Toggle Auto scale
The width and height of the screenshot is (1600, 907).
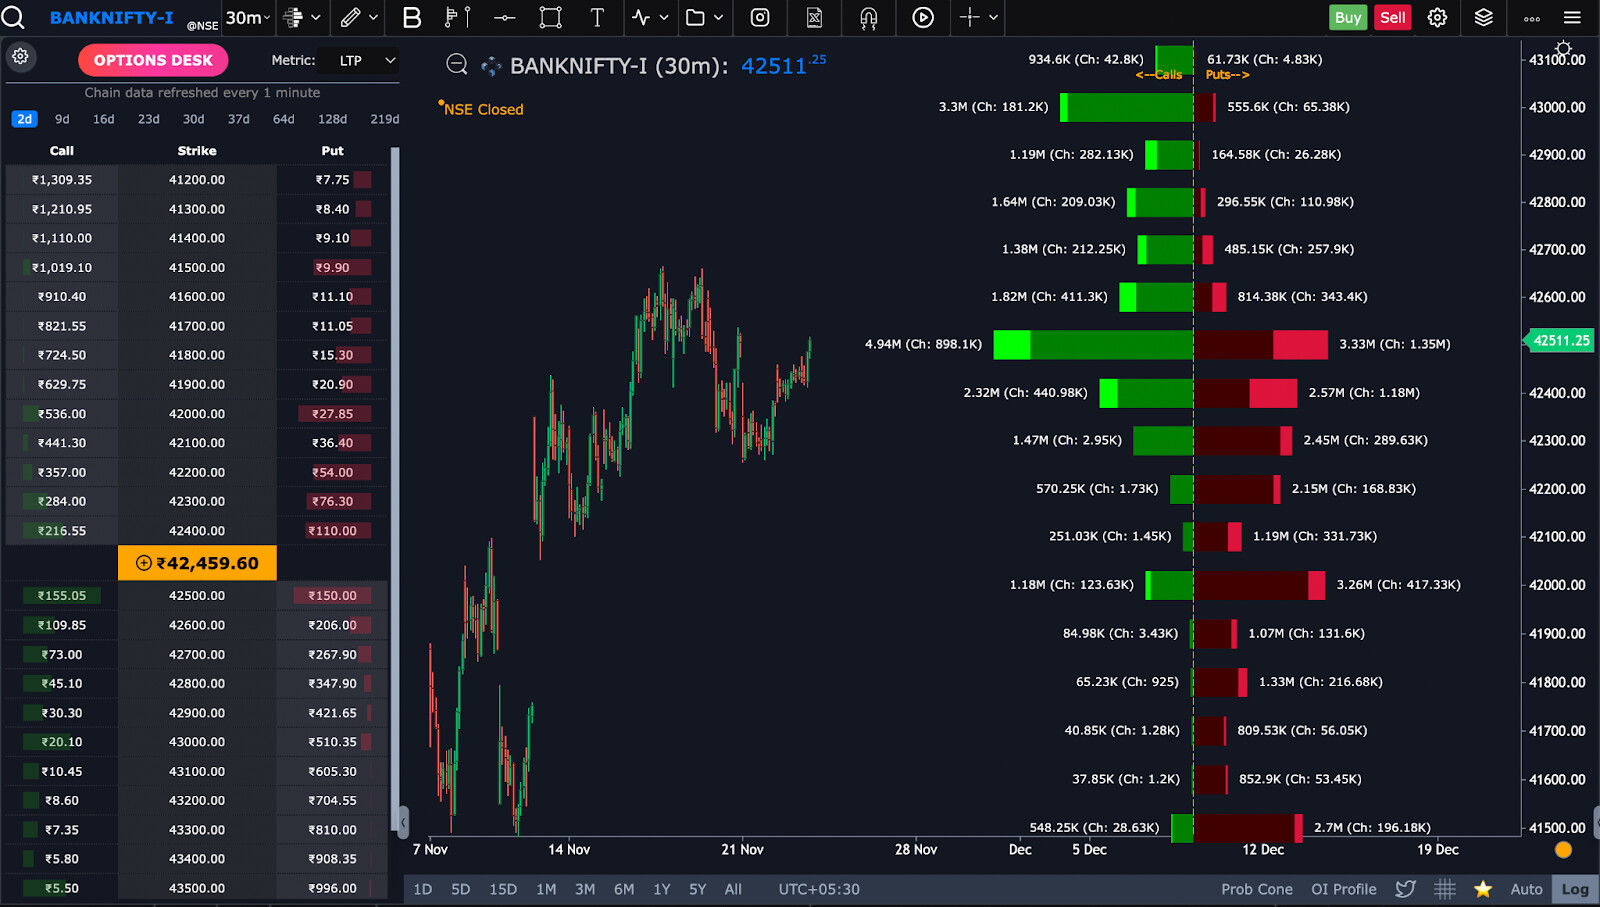1526,889
